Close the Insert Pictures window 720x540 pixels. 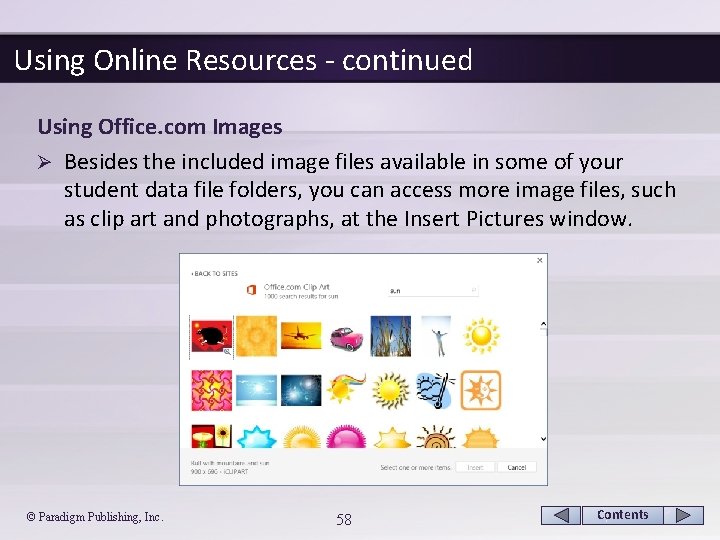tap(540, 260)
